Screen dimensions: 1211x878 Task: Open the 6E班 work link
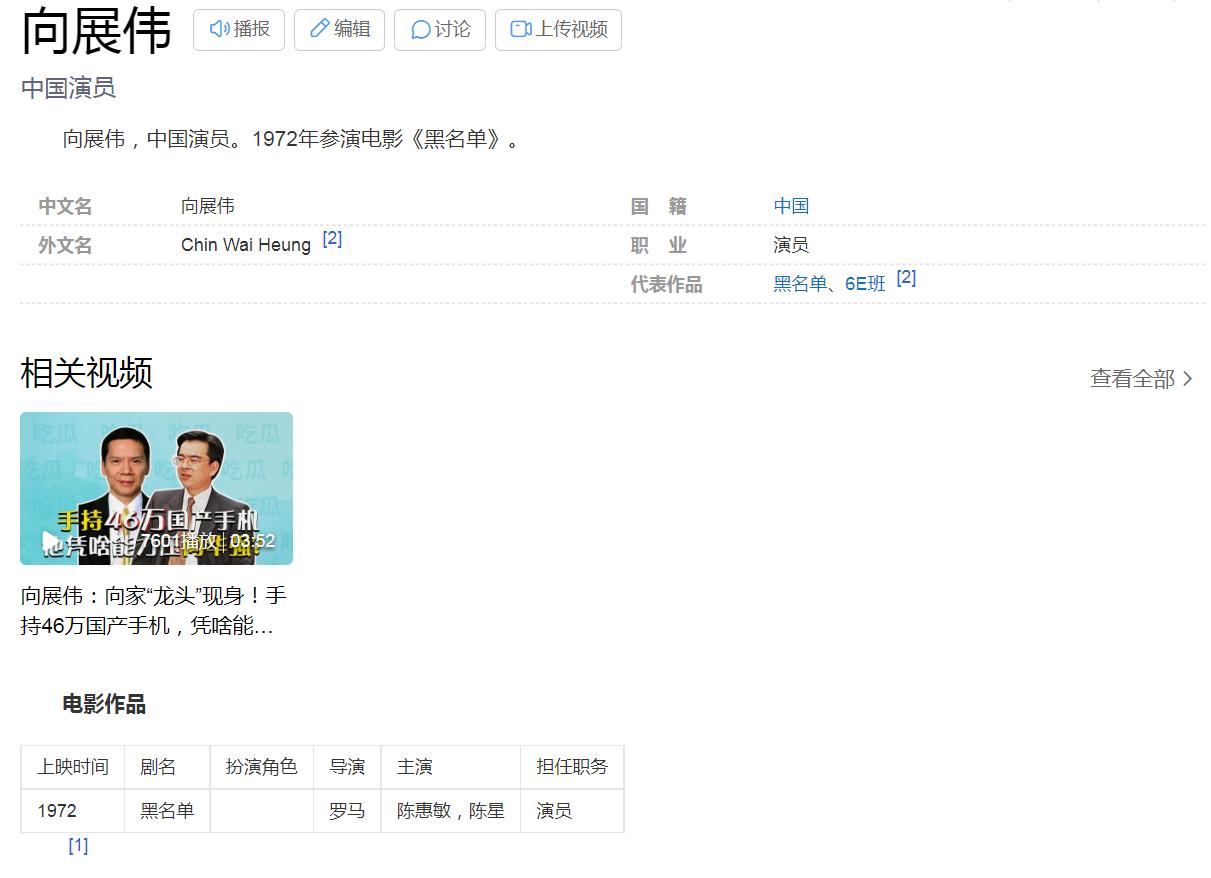[862, 284]
